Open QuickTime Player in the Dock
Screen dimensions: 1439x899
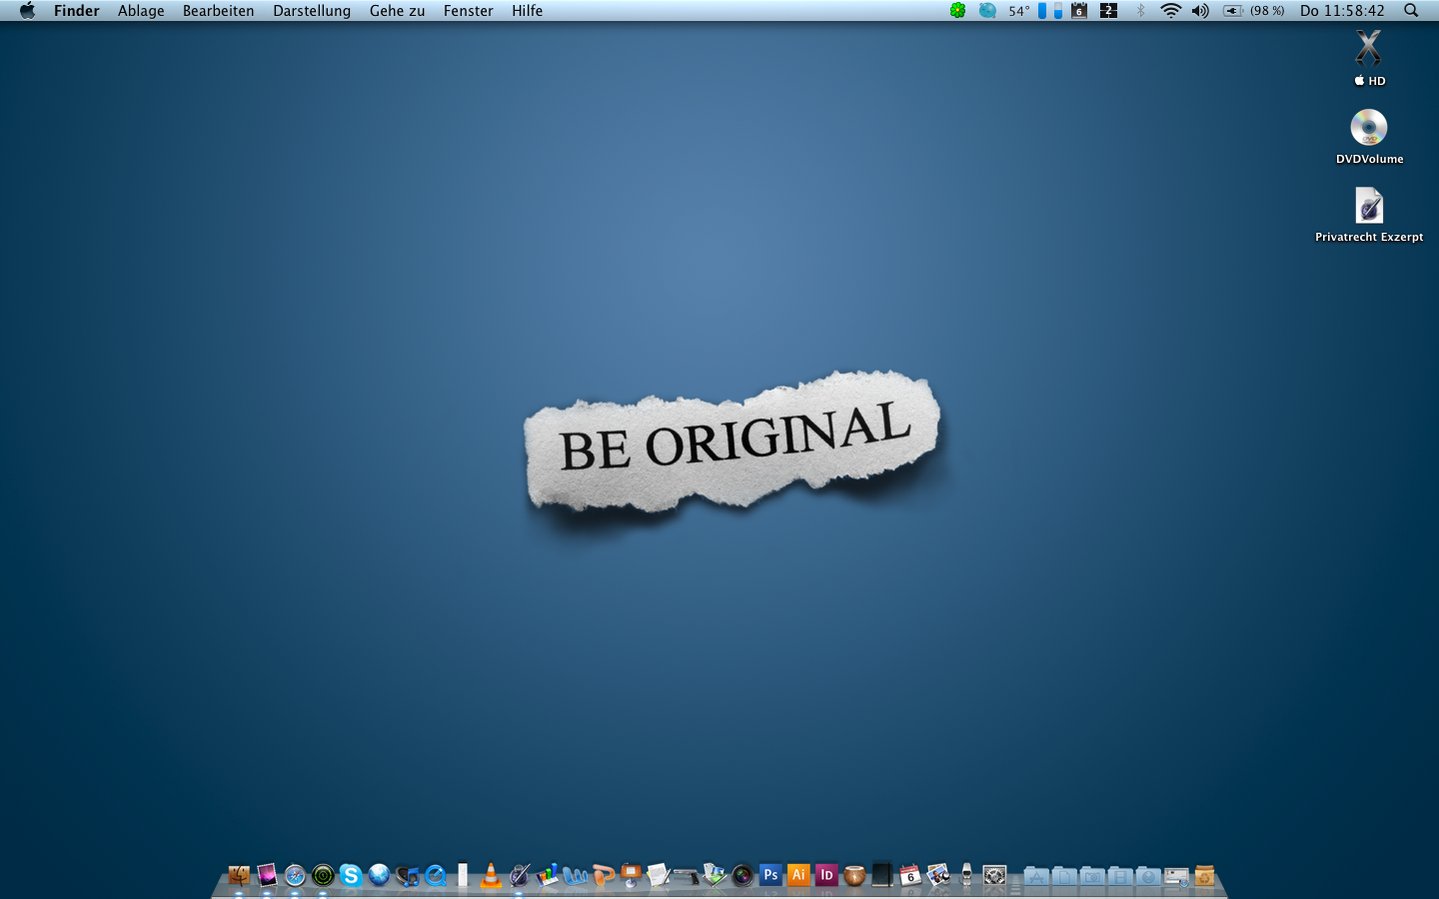pos(435,876)
